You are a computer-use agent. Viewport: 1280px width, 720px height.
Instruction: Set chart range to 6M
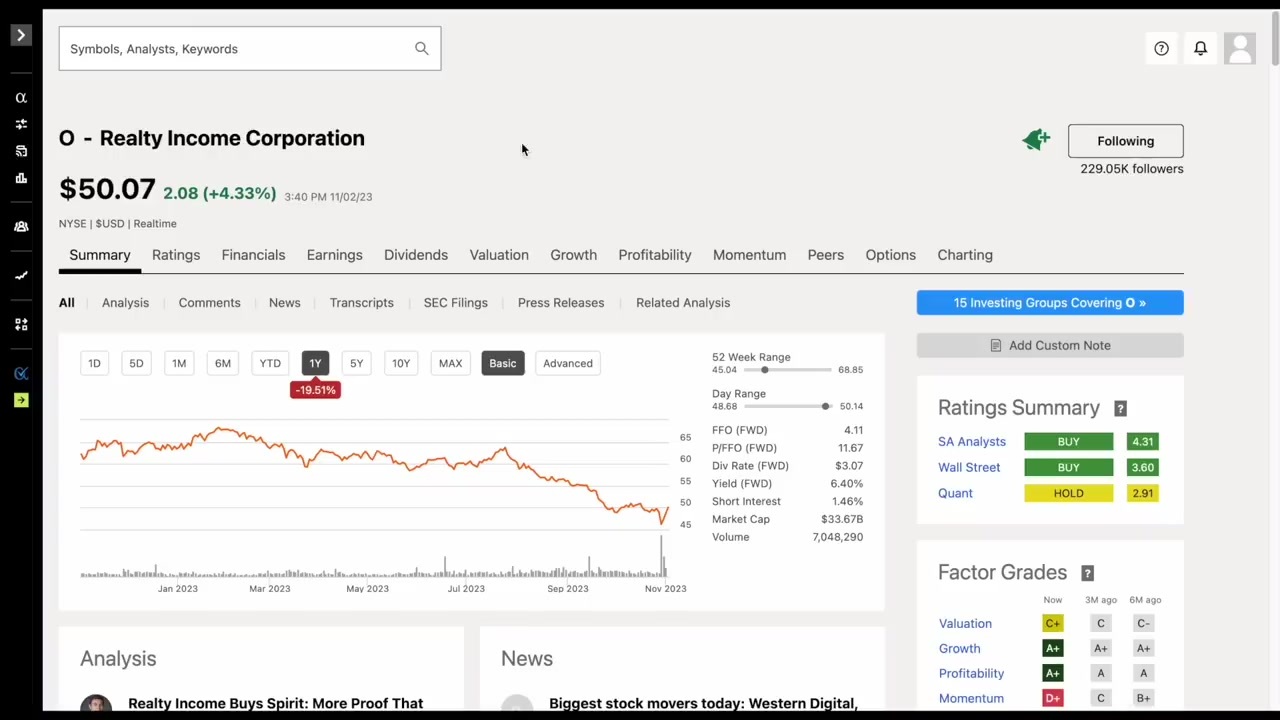click(x=223, y=363)
